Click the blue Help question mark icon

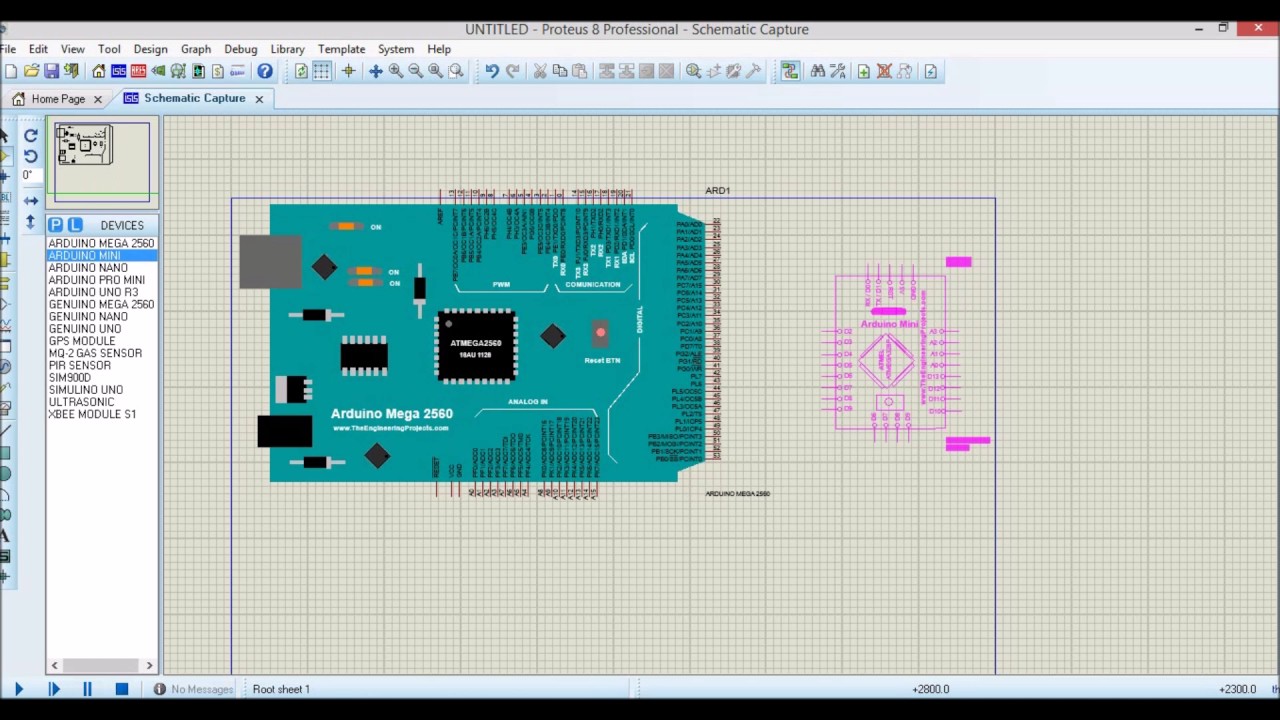[x=265, y=71]
